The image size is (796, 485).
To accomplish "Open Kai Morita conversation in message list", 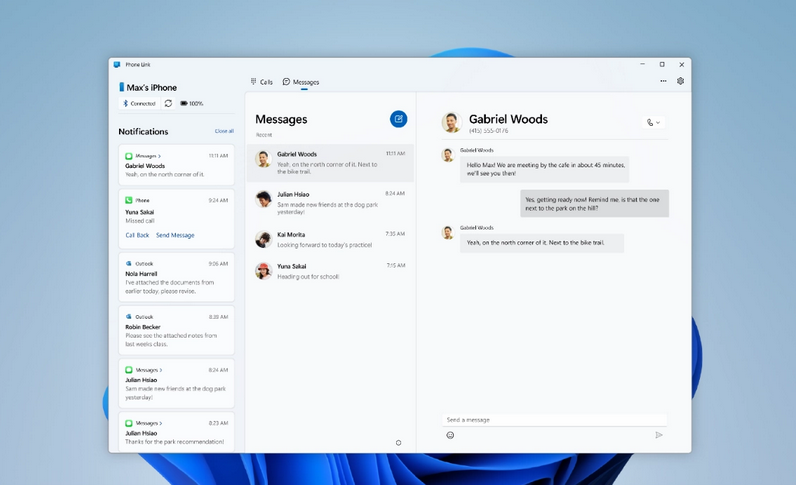I will pyautogui.click(x=330, y=239).
